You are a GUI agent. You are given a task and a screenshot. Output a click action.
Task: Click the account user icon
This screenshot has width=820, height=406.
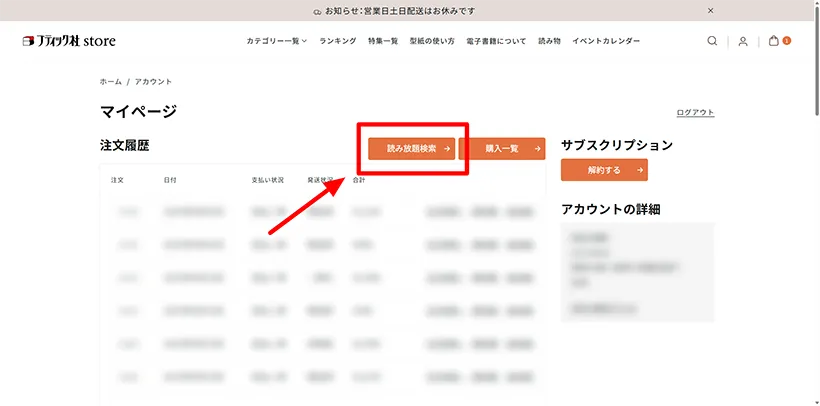click(743, 41)
